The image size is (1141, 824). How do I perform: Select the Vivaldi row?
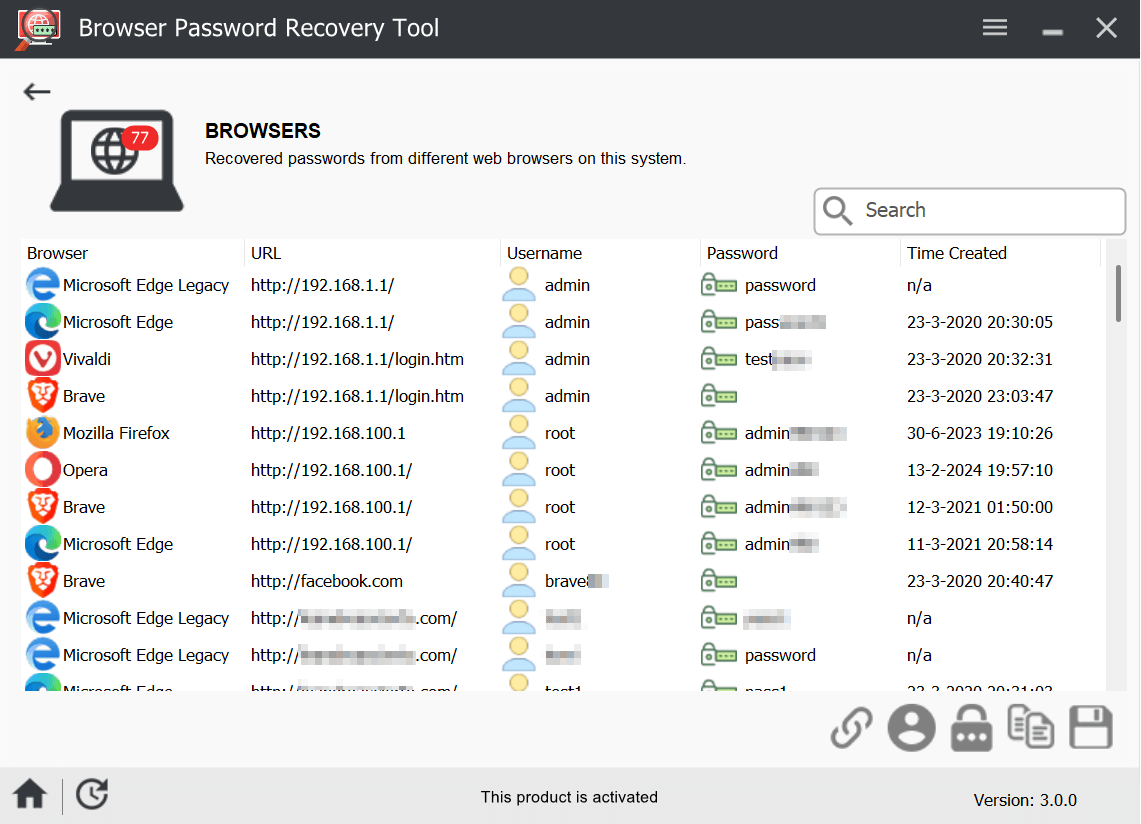[x=86, y=359]
